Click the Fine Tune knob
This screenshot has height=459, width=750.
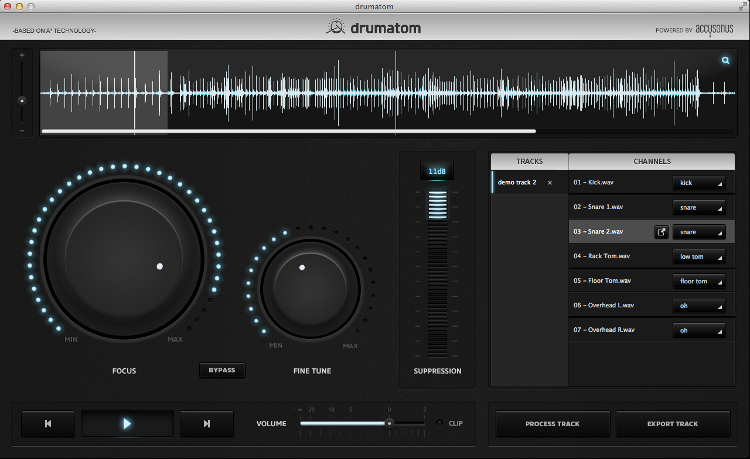coord(311,288)
